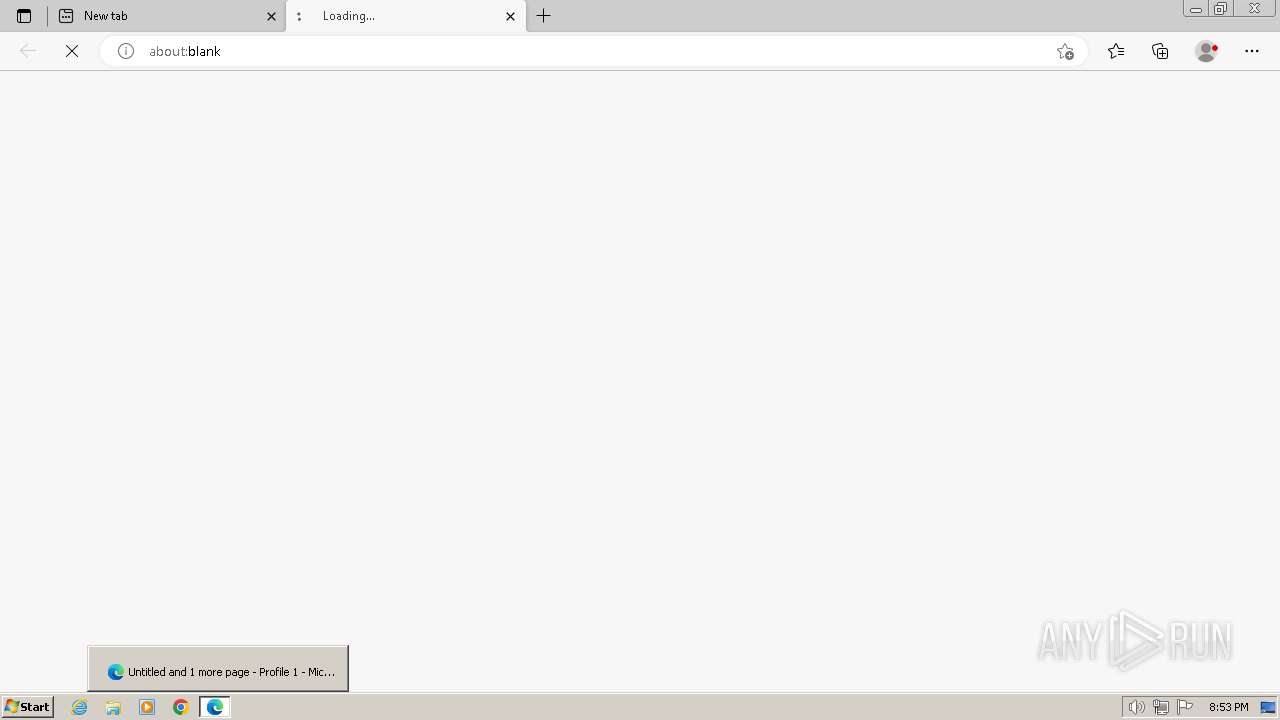Show desktop via tray corner button
Viewport: 1280px width, 720px height.
[x=1268, y=707]
